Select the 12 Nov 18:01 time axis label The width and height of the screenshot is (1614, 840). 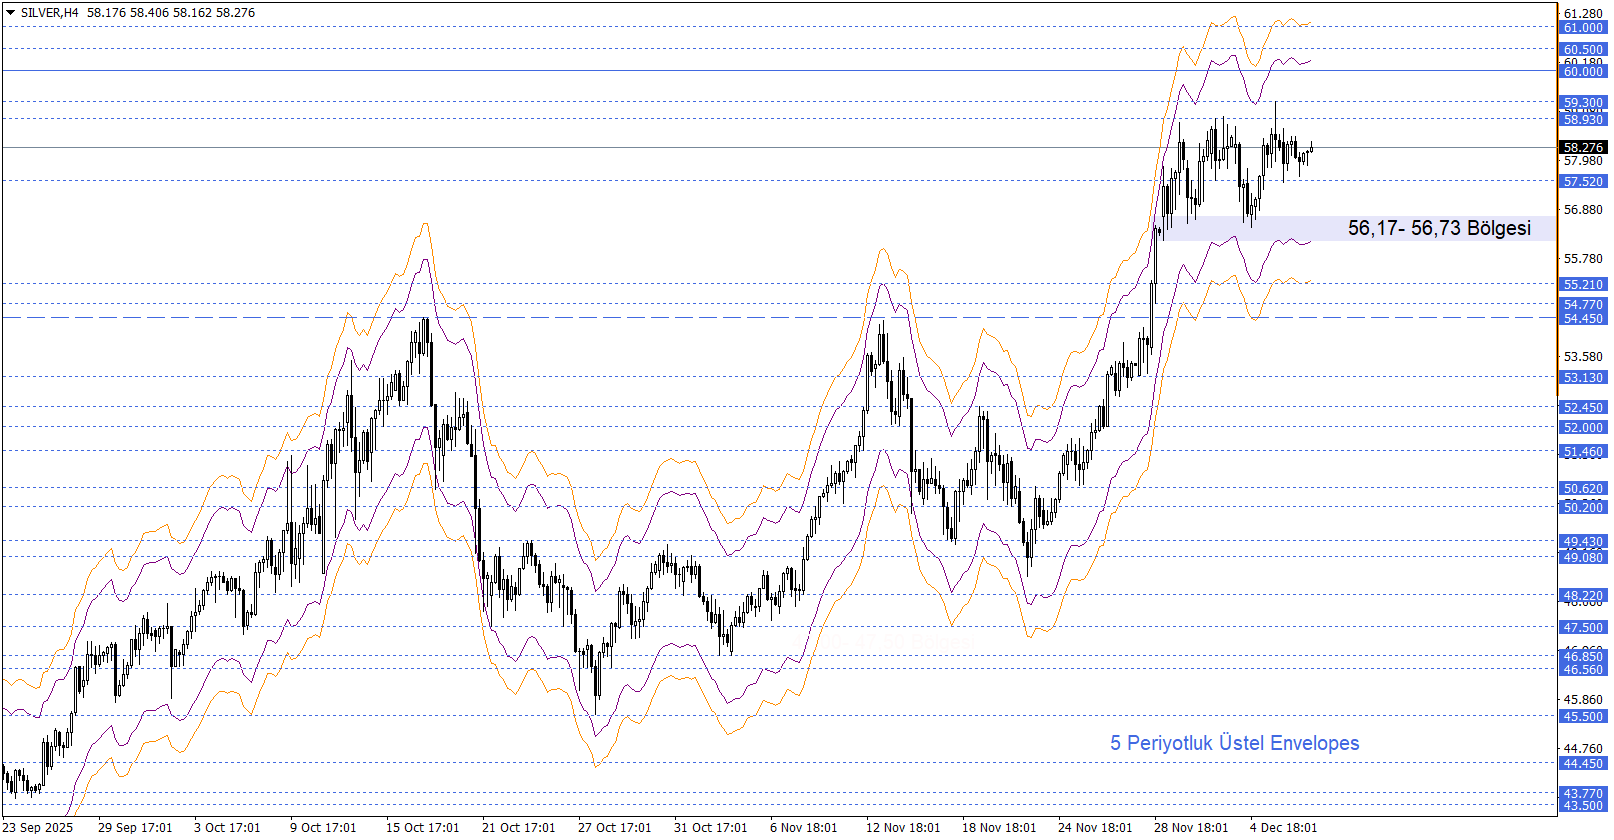tap(902, 827)
